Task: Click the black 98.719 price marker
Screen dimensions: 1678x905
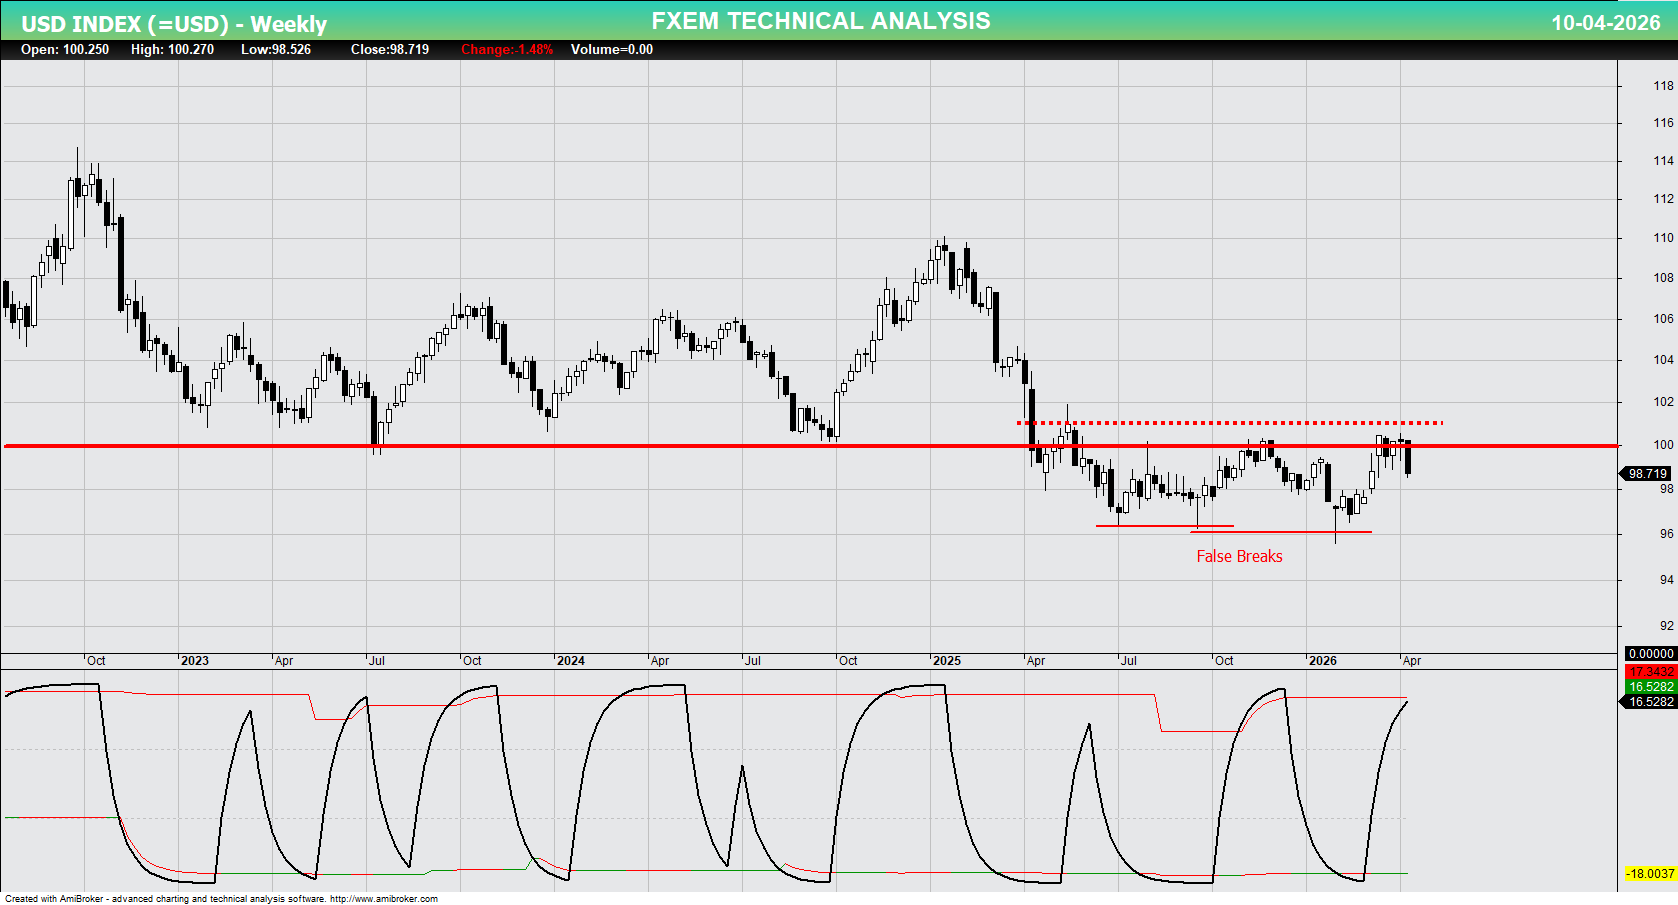Action: (x=1646, y=474)
